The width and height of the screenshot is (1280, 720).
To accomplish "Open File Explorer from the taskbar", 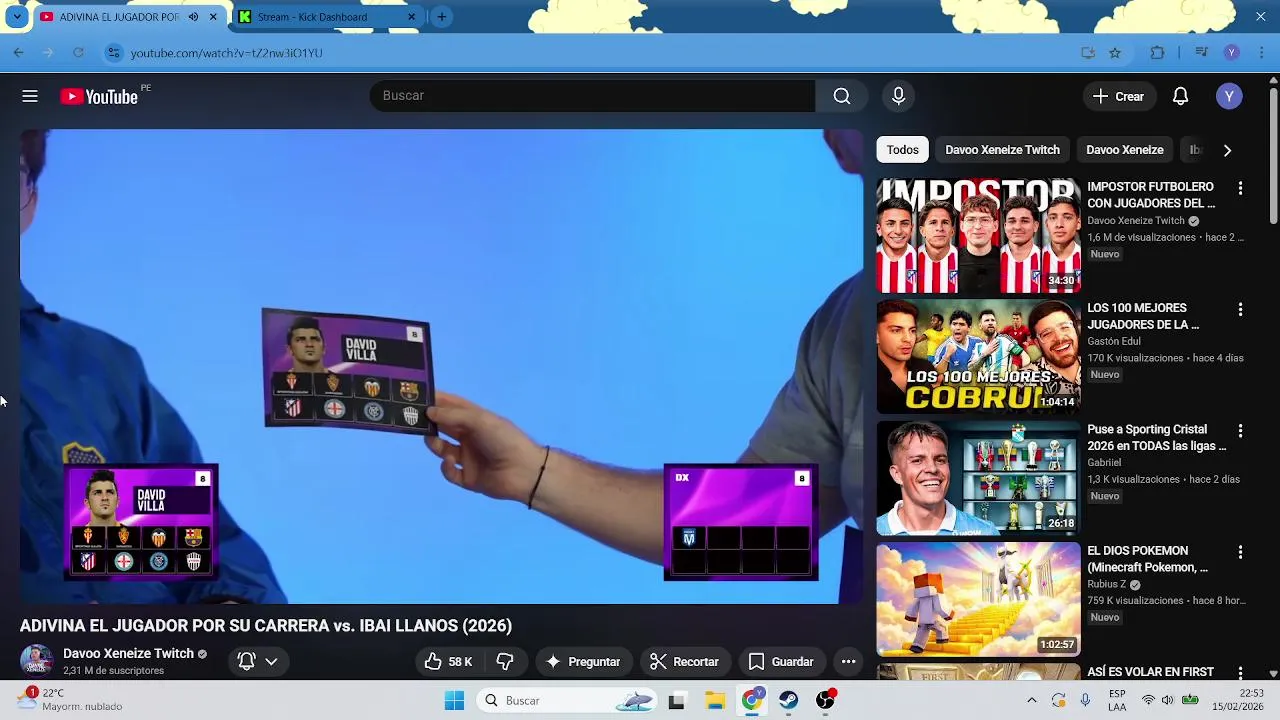I will (x=714, y=700).
